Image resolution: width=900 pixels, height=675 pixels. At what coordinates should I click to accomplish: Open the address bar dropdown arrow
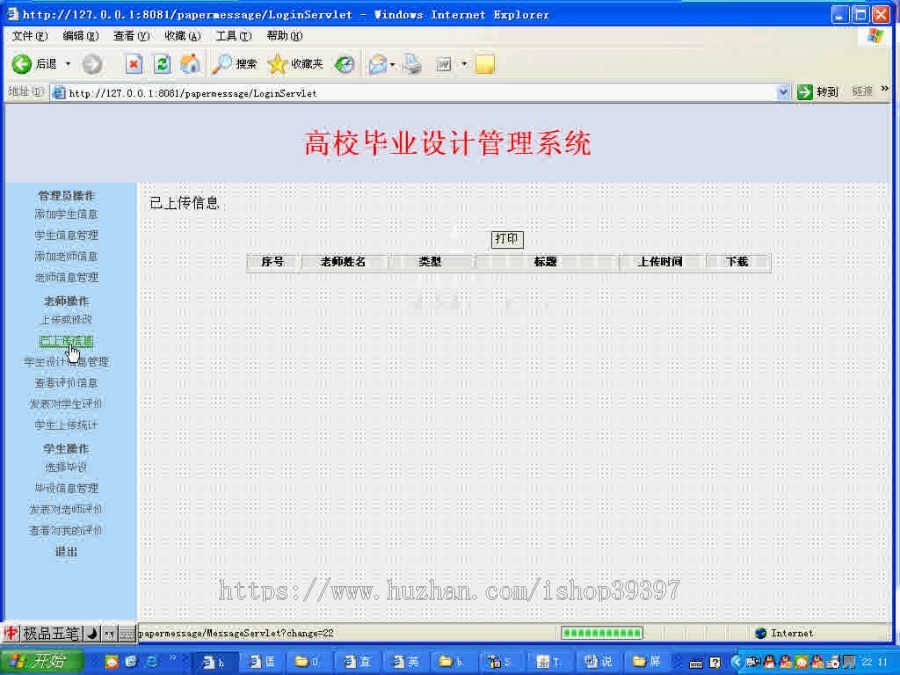[x=783, y=92]
